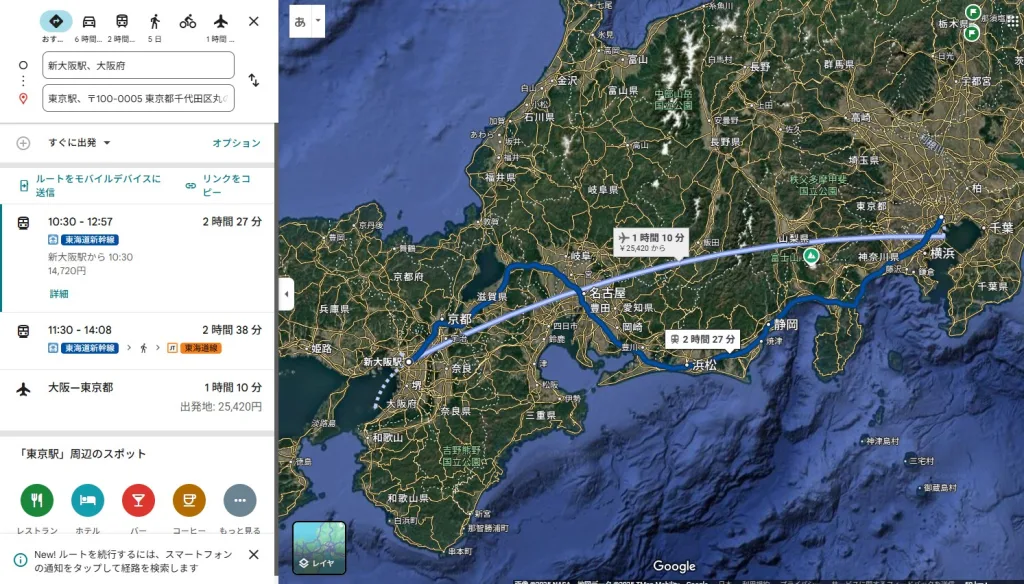The image size is (1024, 584).
Task: Select the 大阪ー東京都 flight option
Action: click(138, 397)
